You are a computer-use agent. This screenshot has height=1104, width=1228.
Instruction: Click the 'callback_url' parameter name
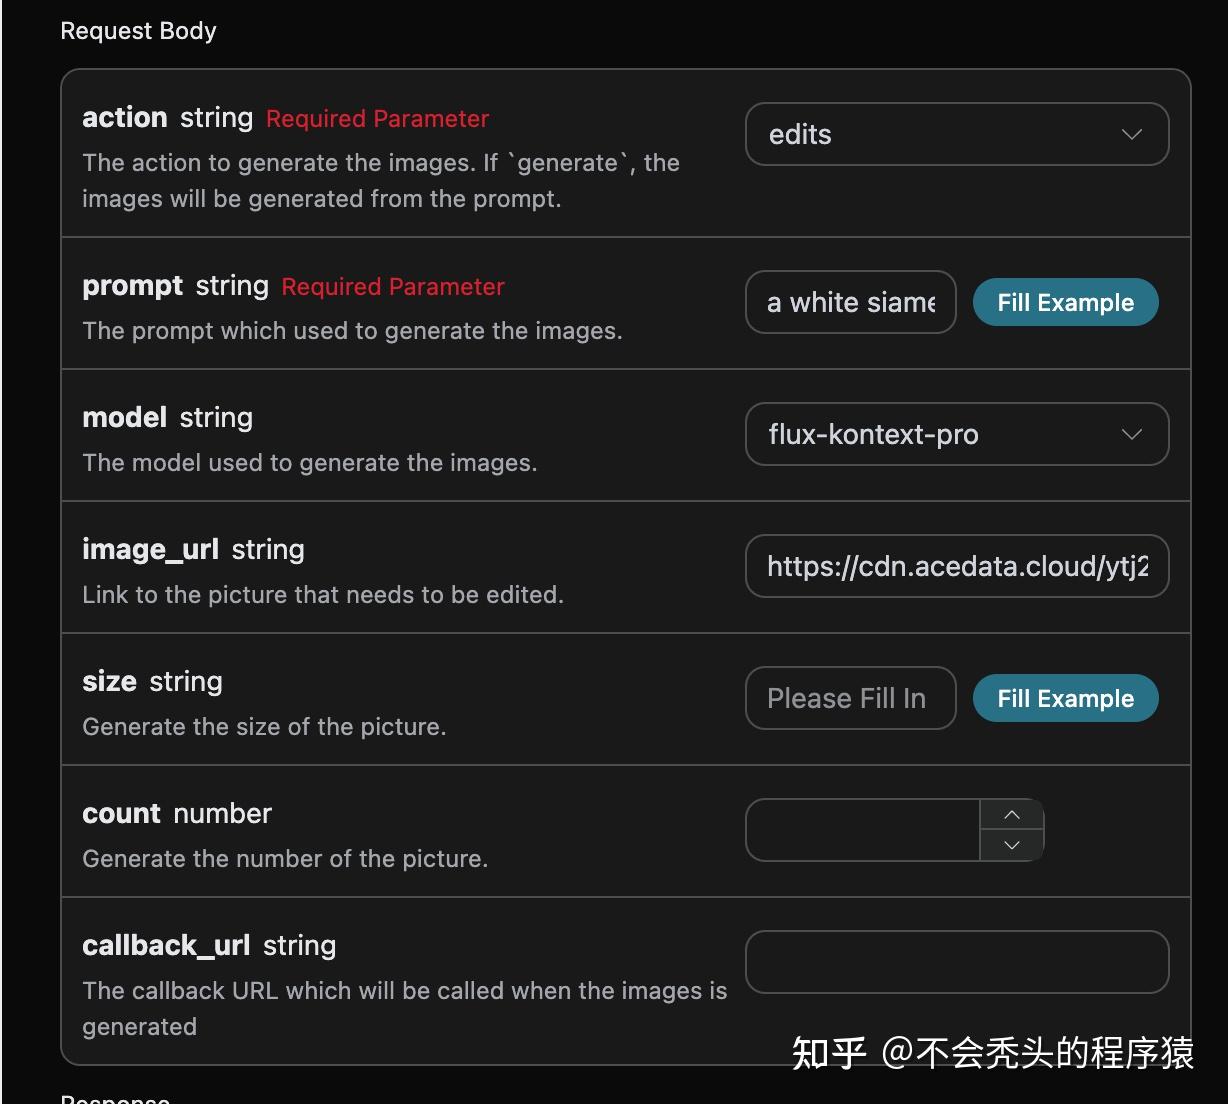[x=166, y=945]
